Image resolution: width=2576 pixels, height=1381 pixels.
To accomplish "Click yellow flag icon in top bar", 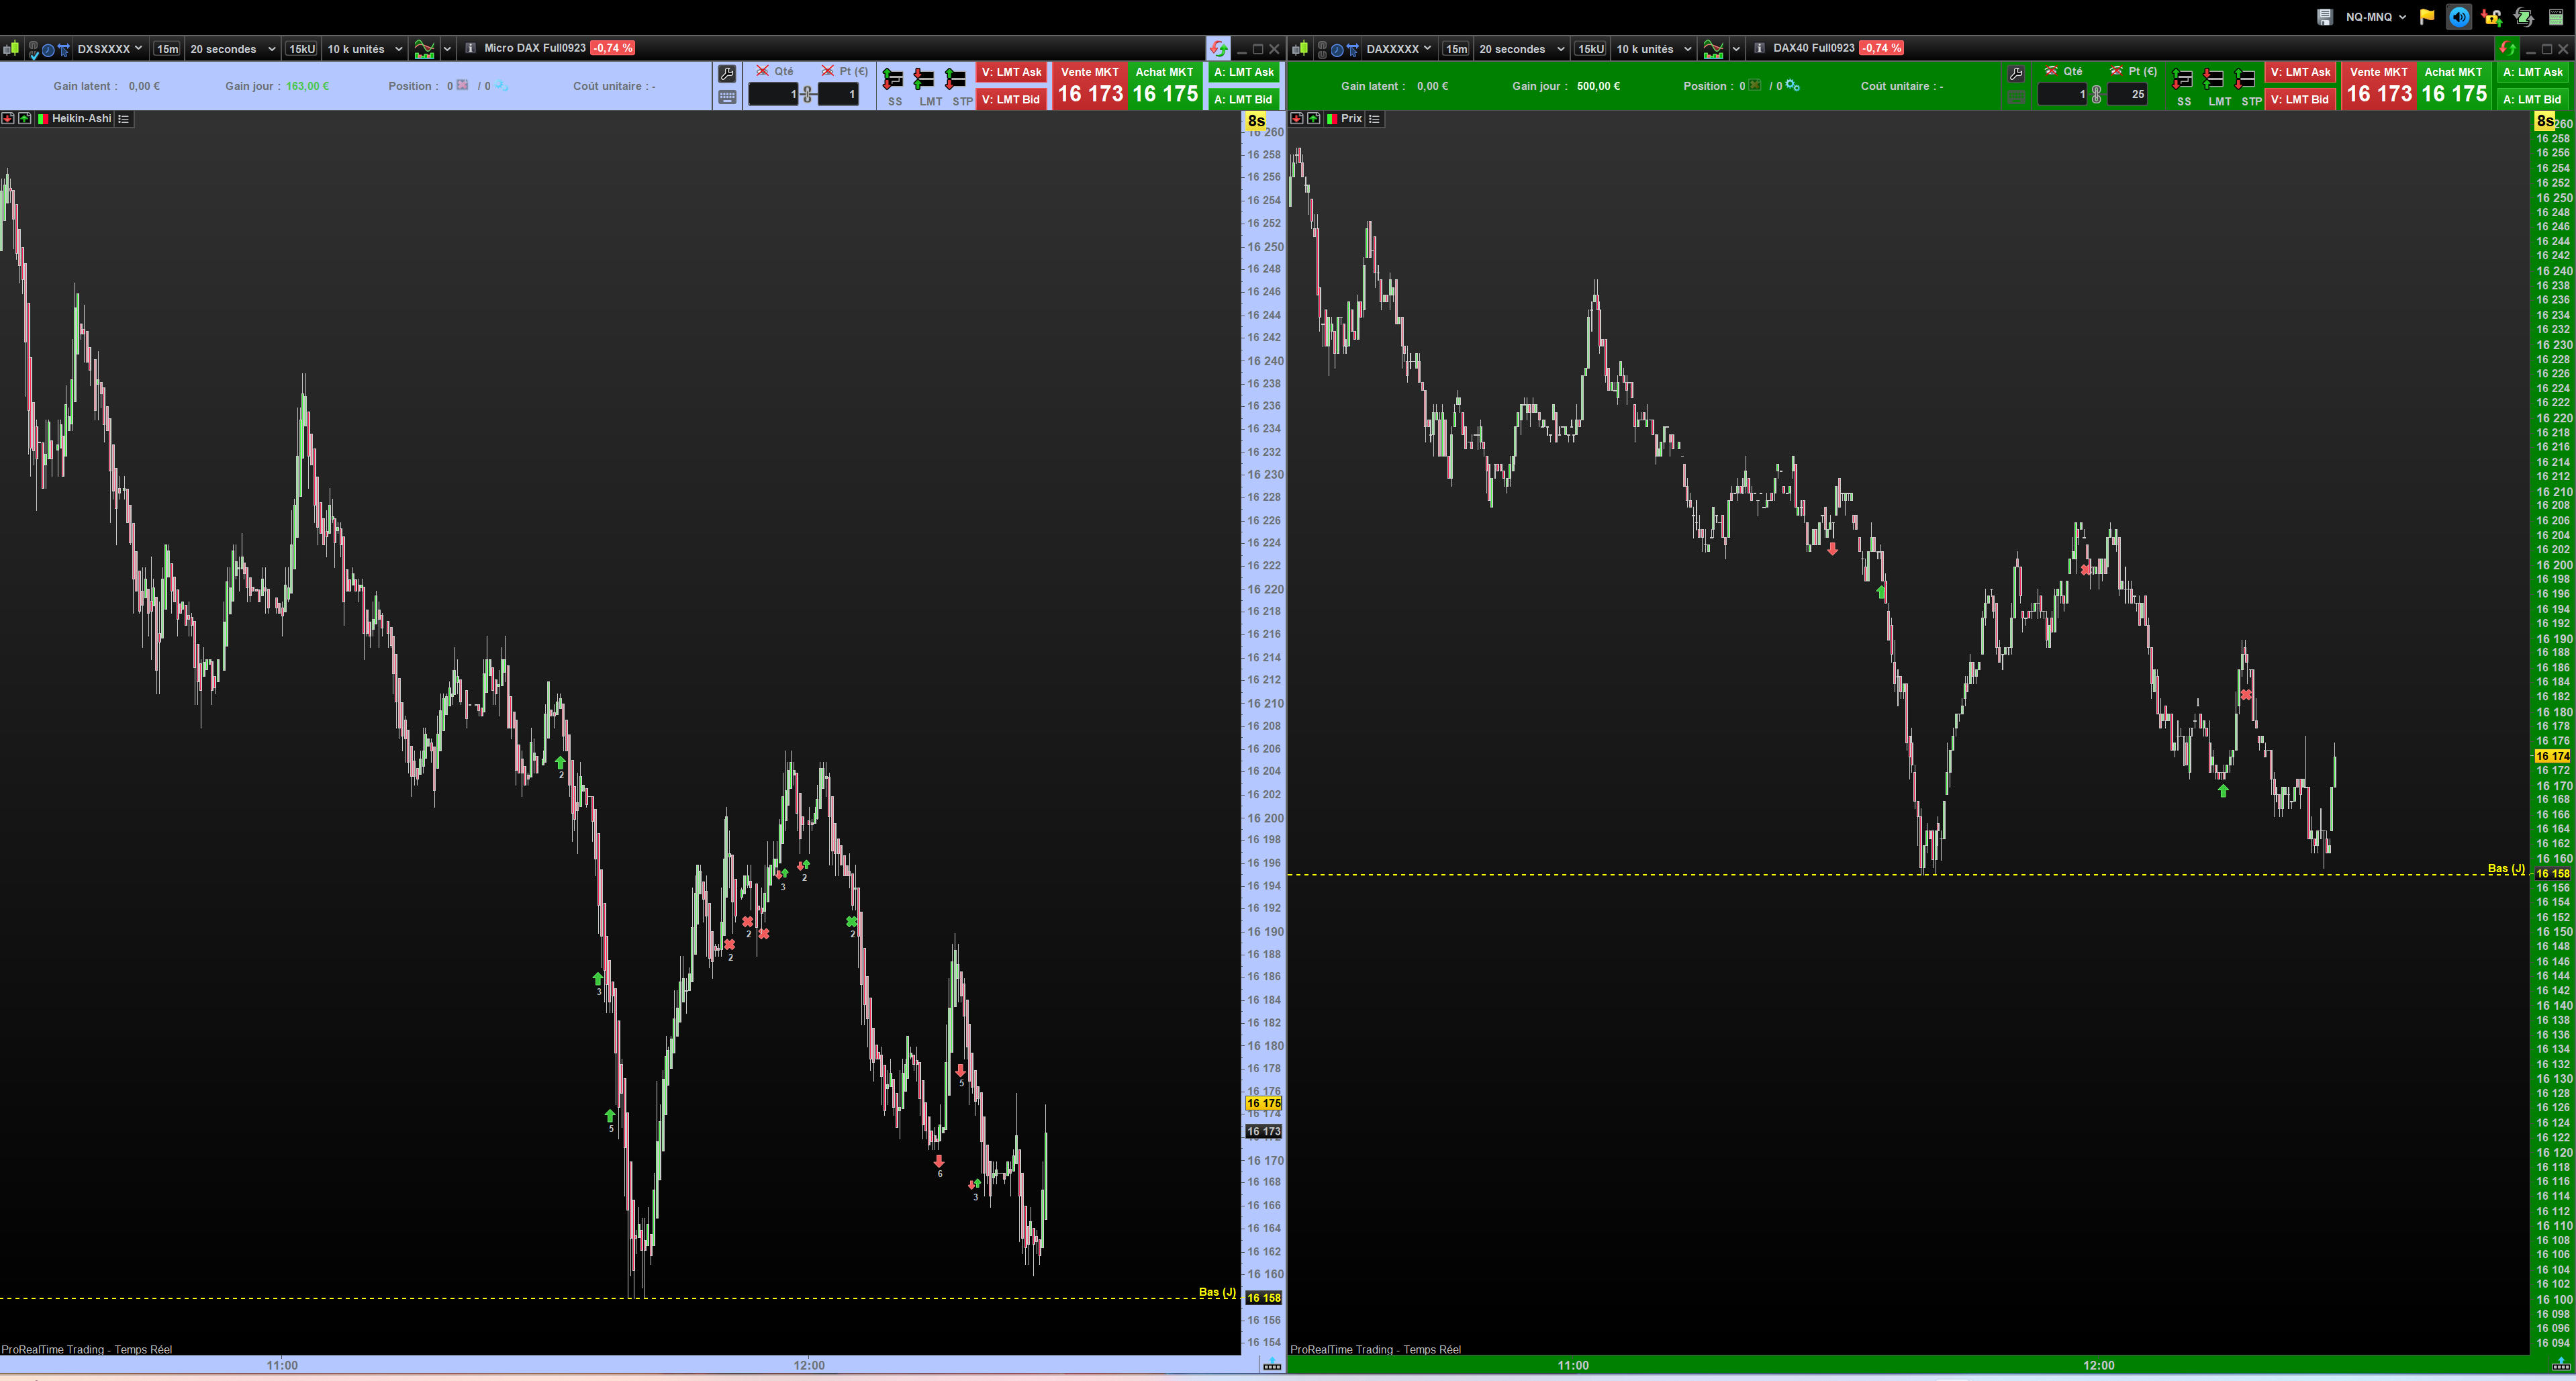I will pos(2427,16).
